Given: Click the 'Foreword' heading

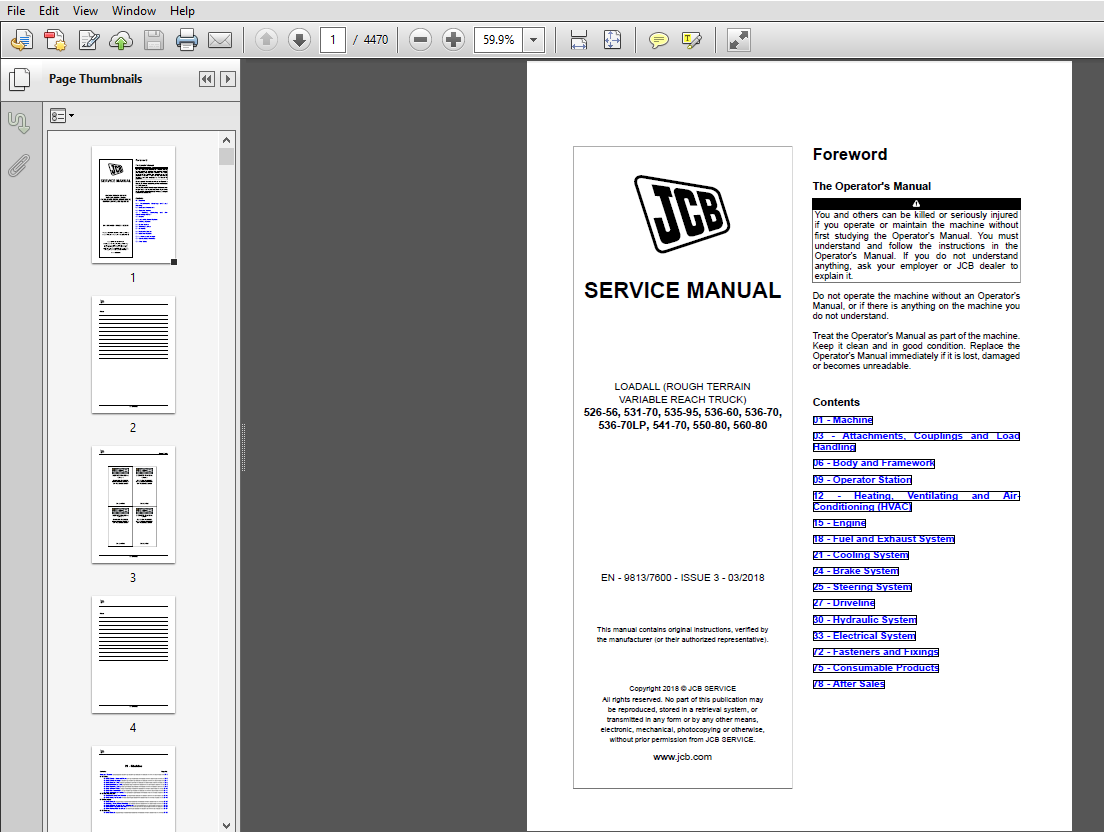Looking at the screenshot, I should point(850,155).
